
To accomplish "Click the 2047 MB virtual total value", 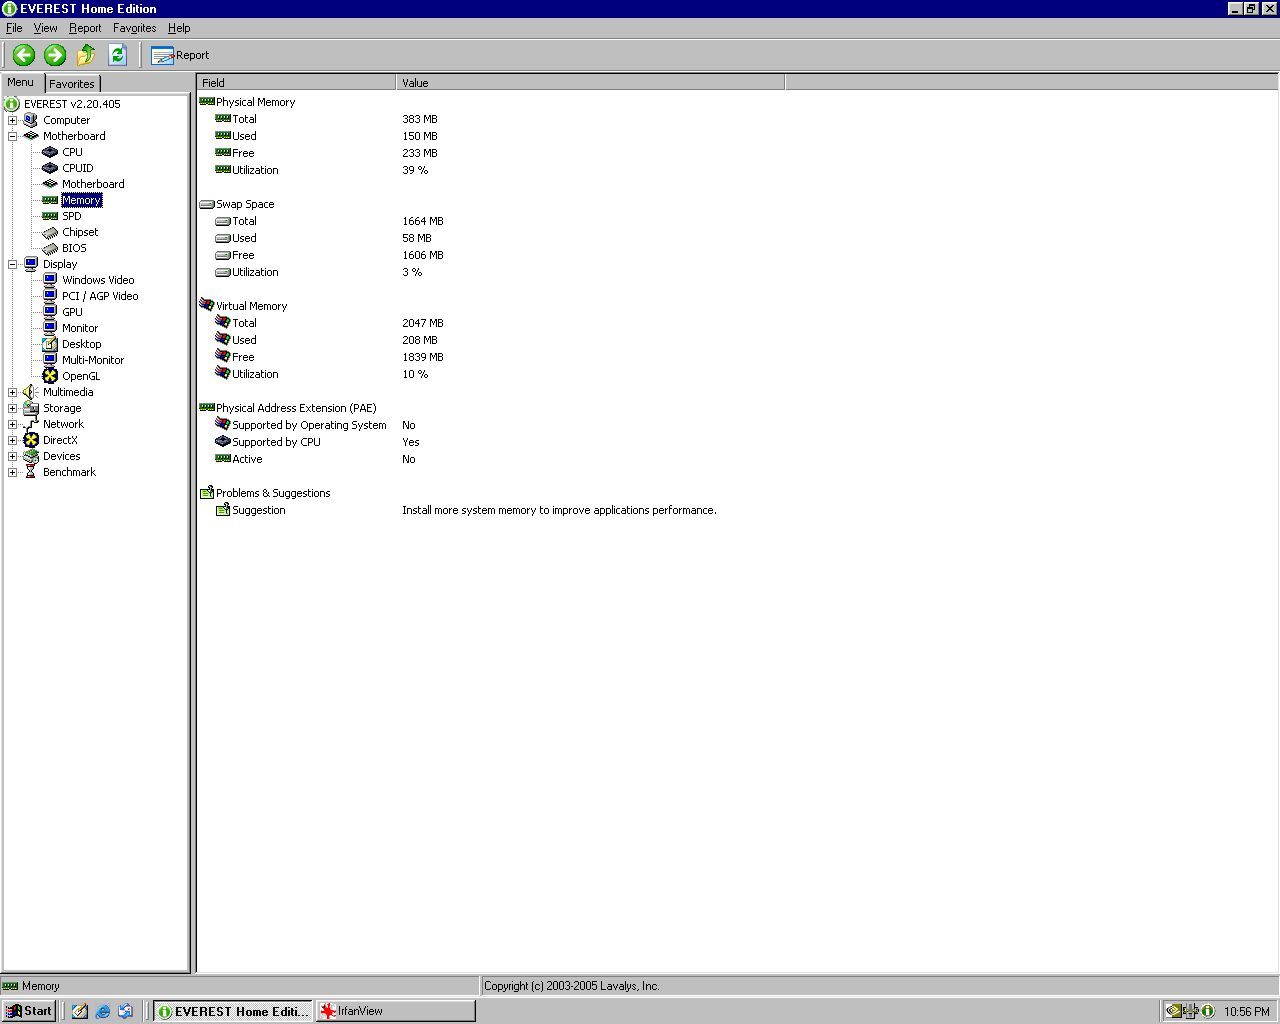I will tap(423, 323).
